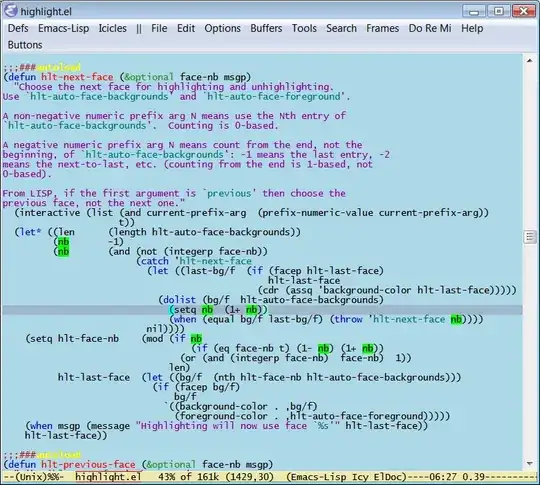Click 'mod' in the setq expression

point(155,339)
